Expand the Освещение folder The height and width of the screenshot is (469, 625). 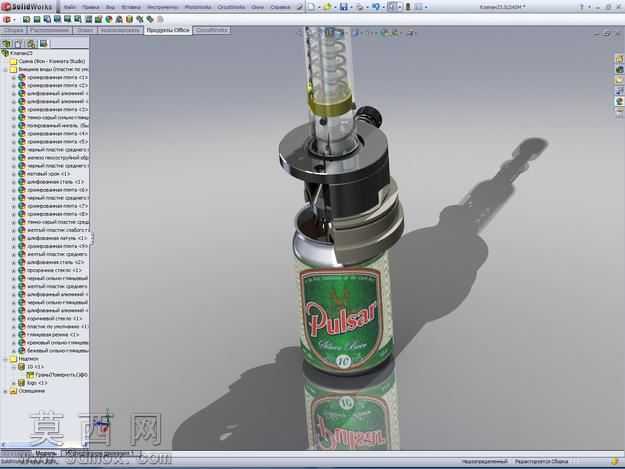(6, 391)
